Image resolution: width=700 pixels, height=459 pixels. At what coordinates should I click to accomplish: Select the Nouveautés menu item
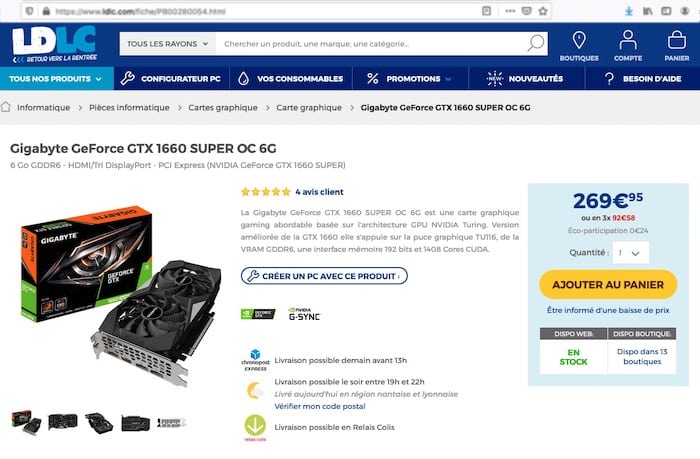(526, 79)
